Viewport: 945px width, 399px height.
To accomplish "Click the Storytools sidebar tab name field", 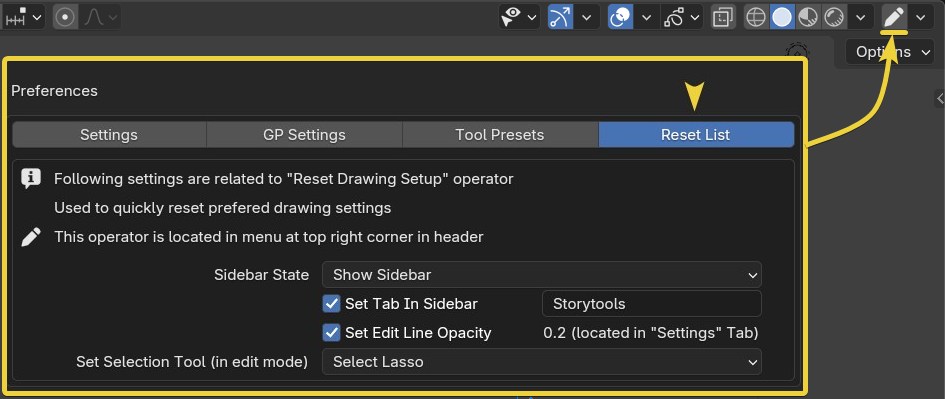I will (x=652, y=304).
